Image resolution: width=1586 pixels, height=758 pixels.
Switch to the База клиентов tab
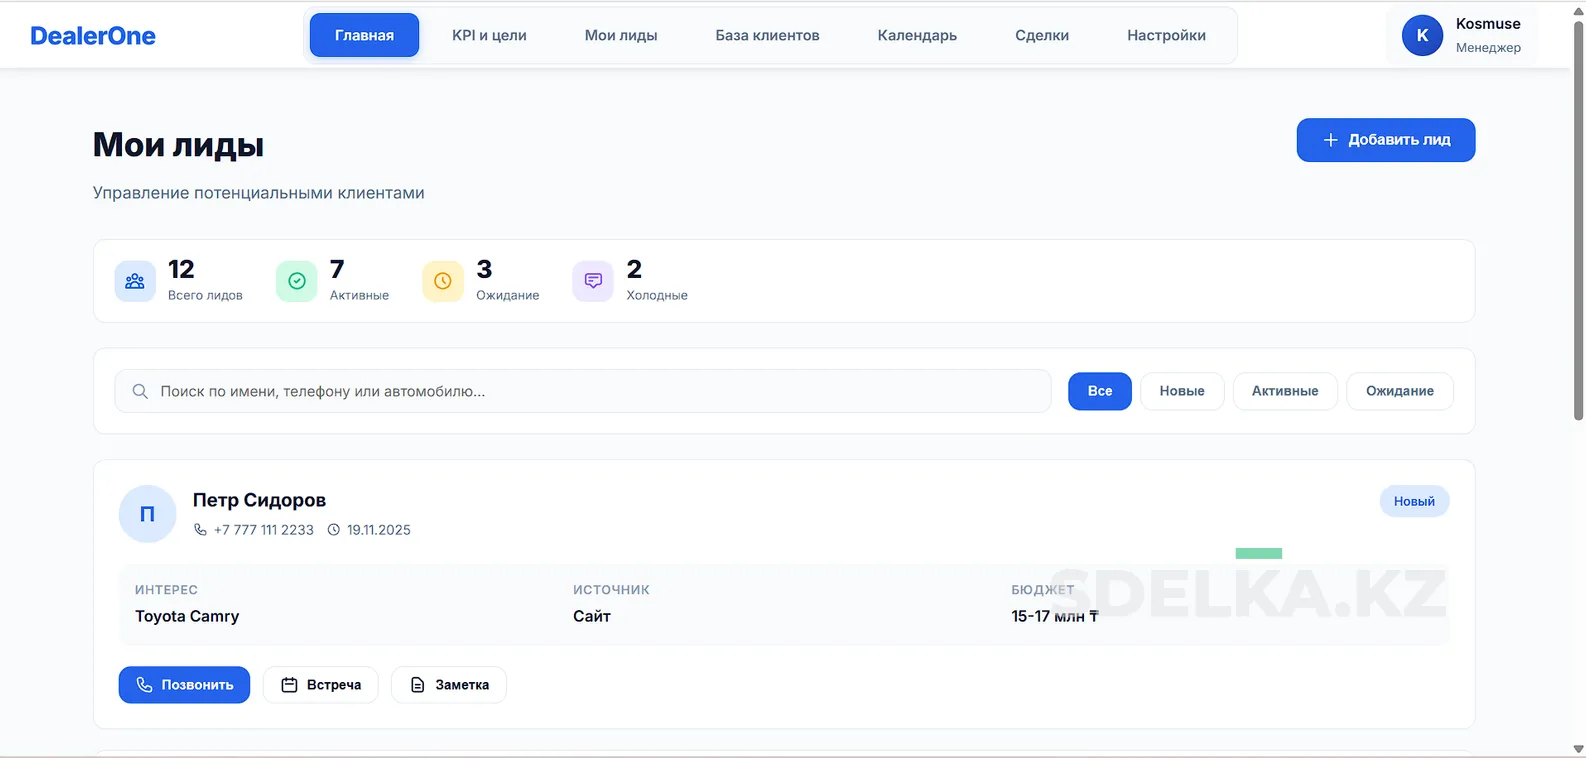767,35
